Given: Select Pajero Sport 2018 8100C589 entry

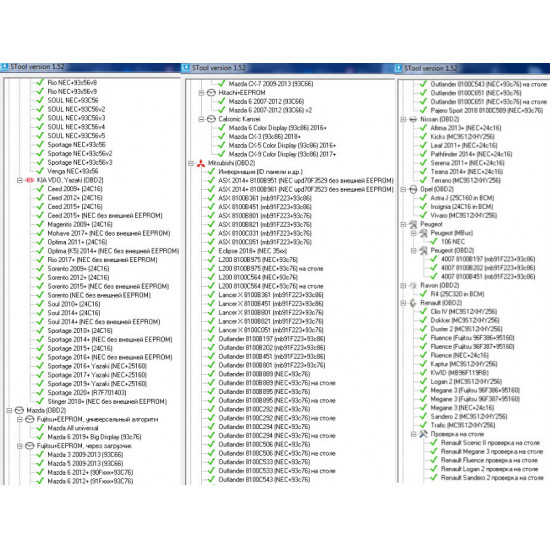Looking at the screenshot, I should pyautogui.click(x=487, y=110).
